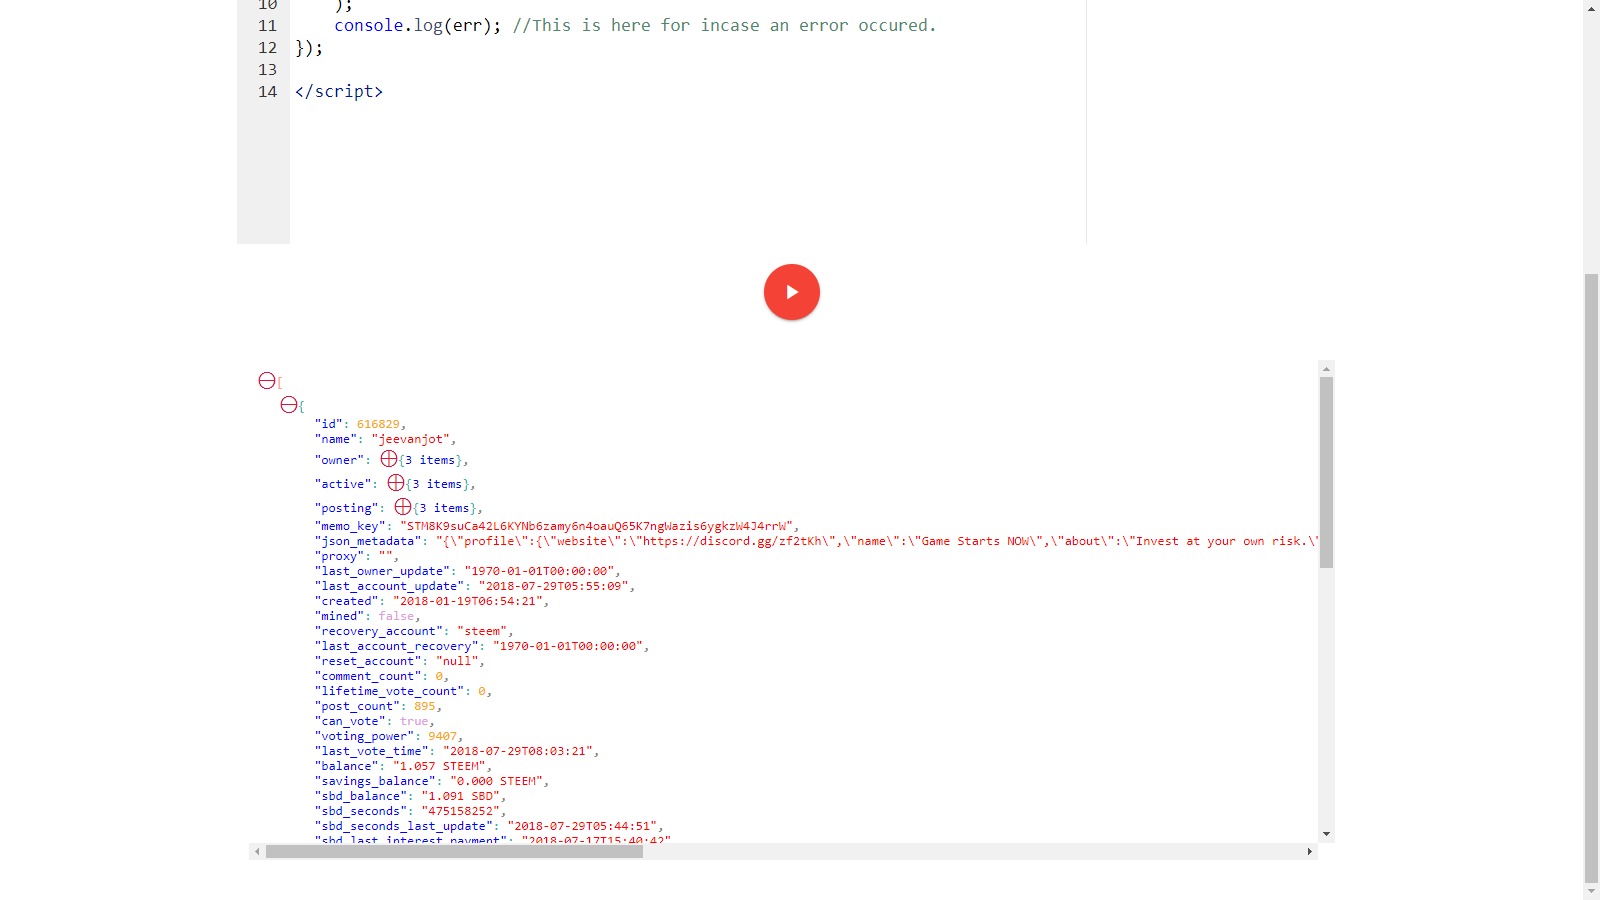Click the page scroll-up arrow
The height and width of the screenshot is (900, 1600).
pos(1591,9)
